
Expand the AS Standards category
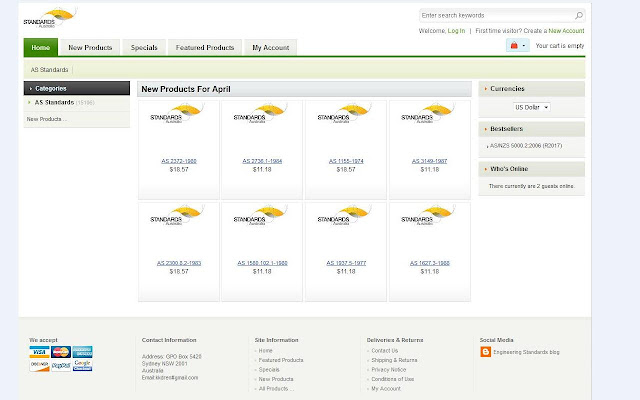(x=50, y=102)
